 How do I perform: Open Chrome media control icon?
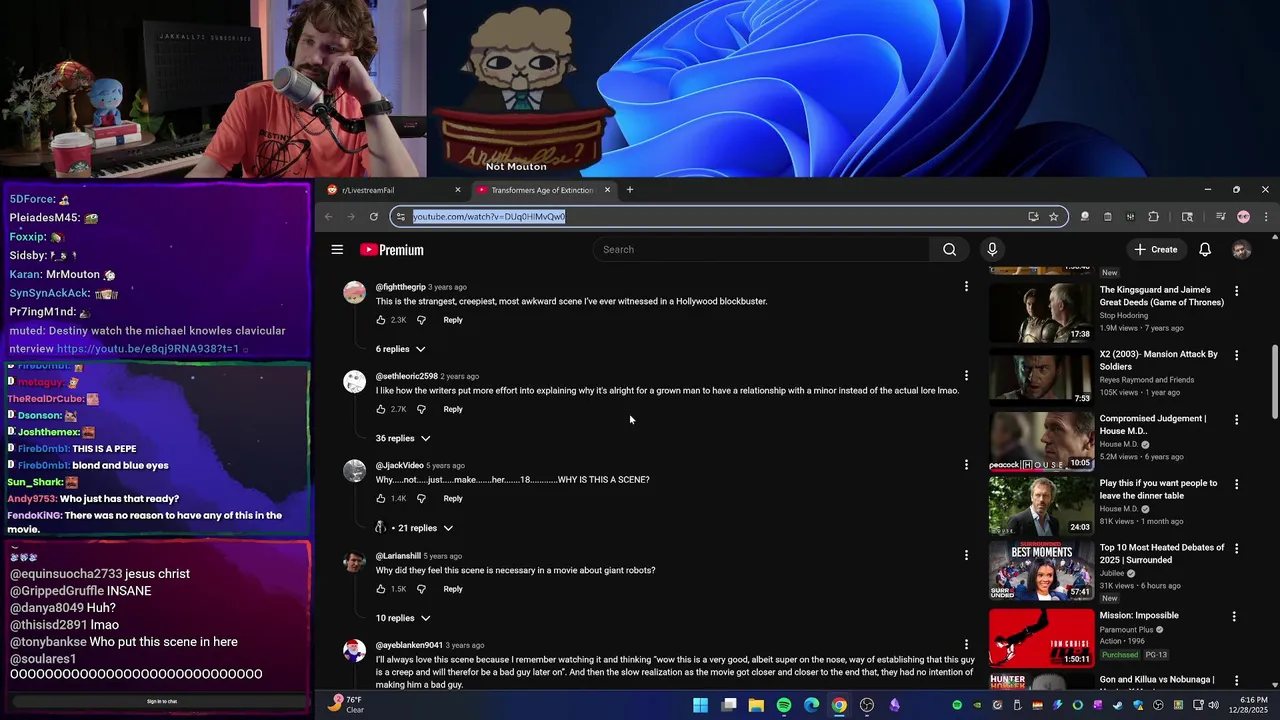1220,217
